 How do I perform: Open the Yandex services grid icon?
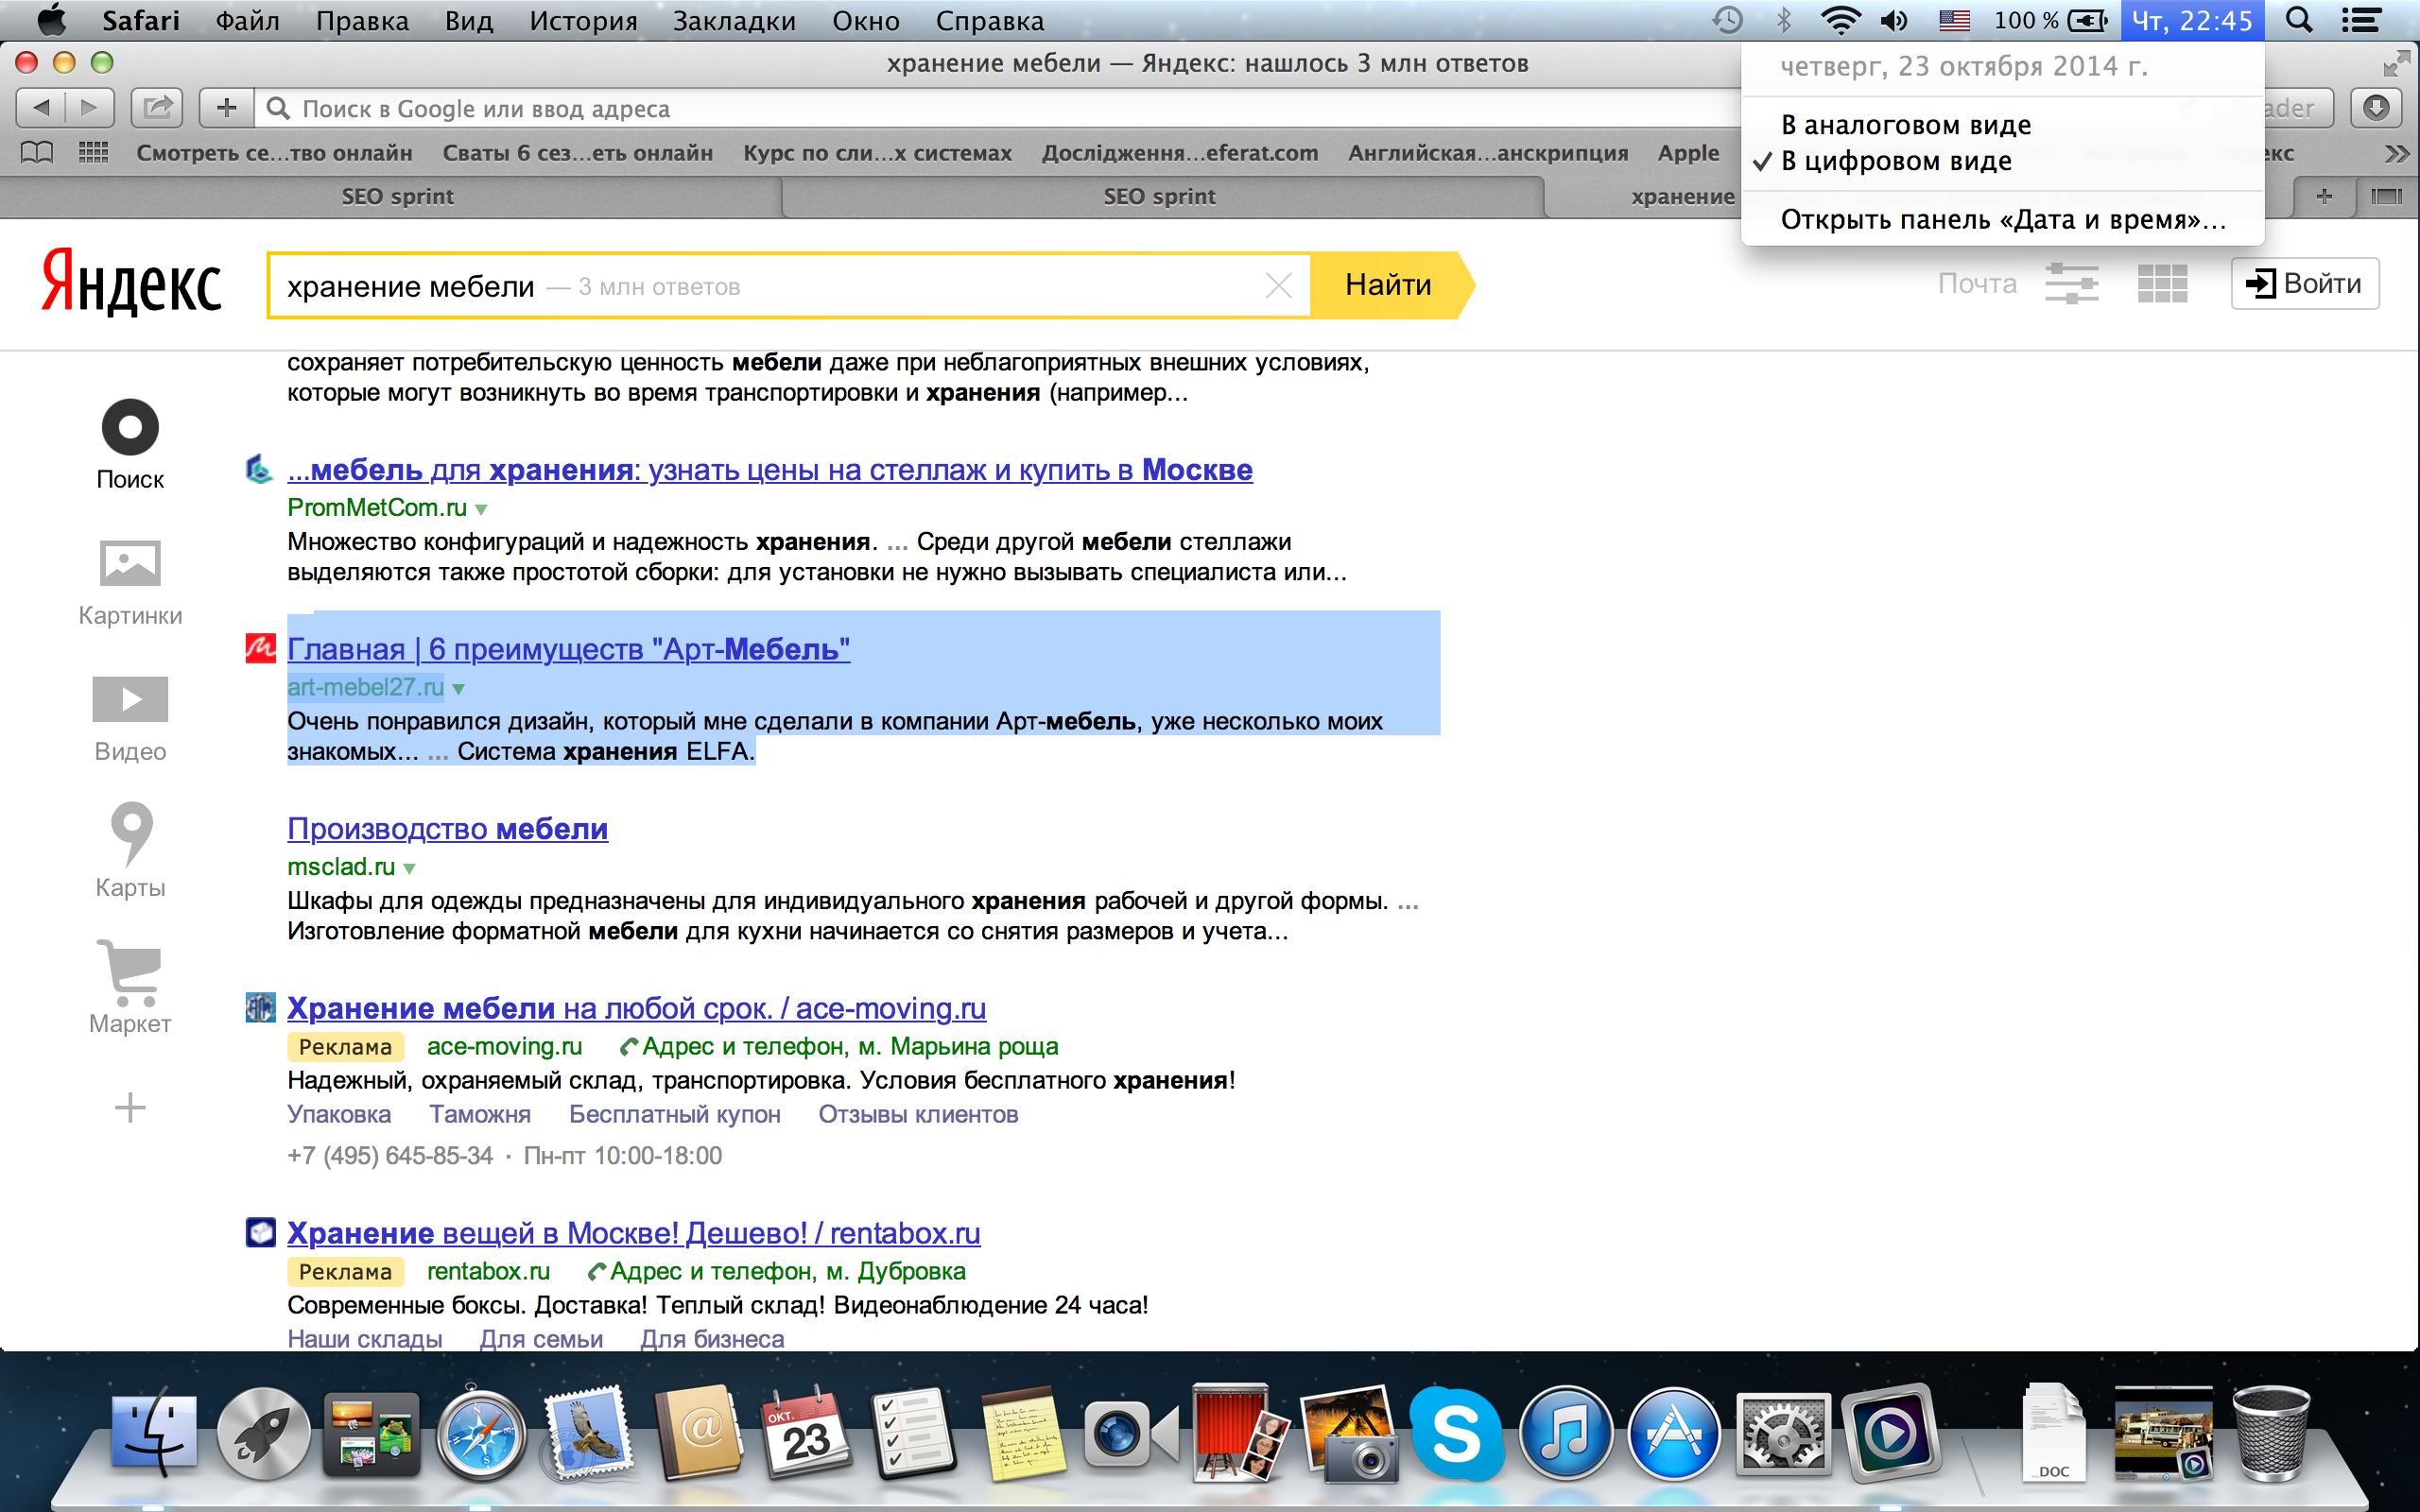tap(2162, 284)
